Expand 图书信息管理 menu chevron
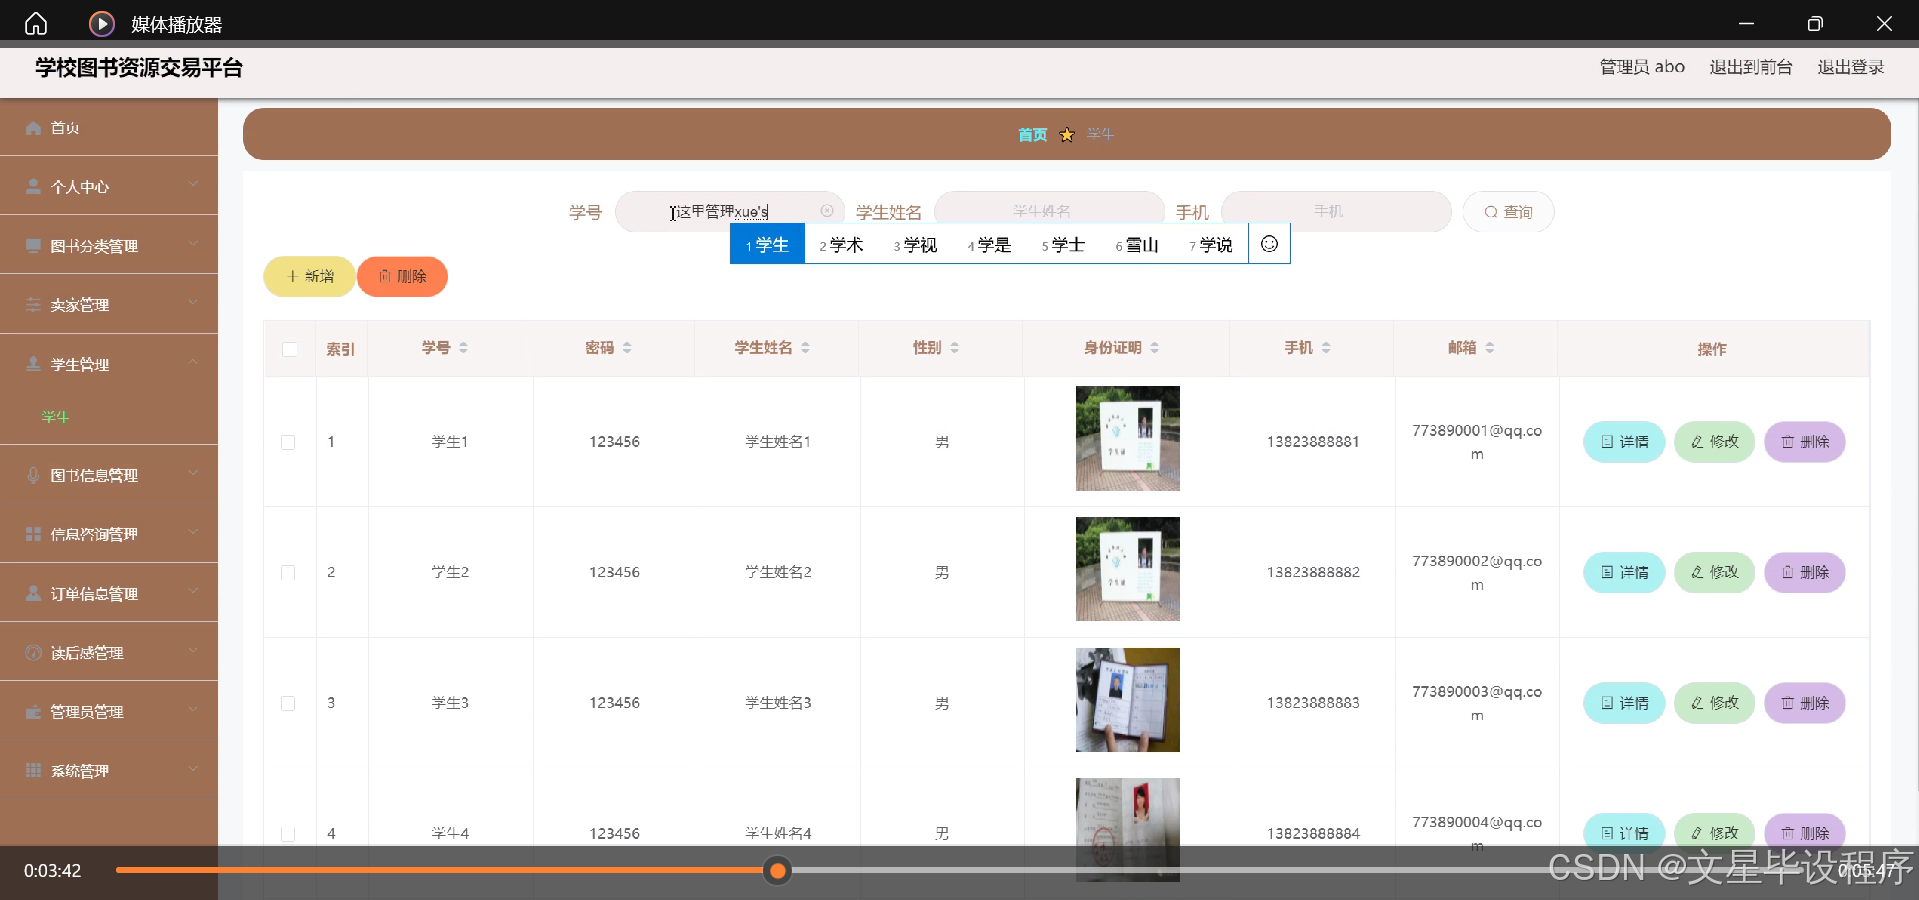 click(x=193, y=473)
